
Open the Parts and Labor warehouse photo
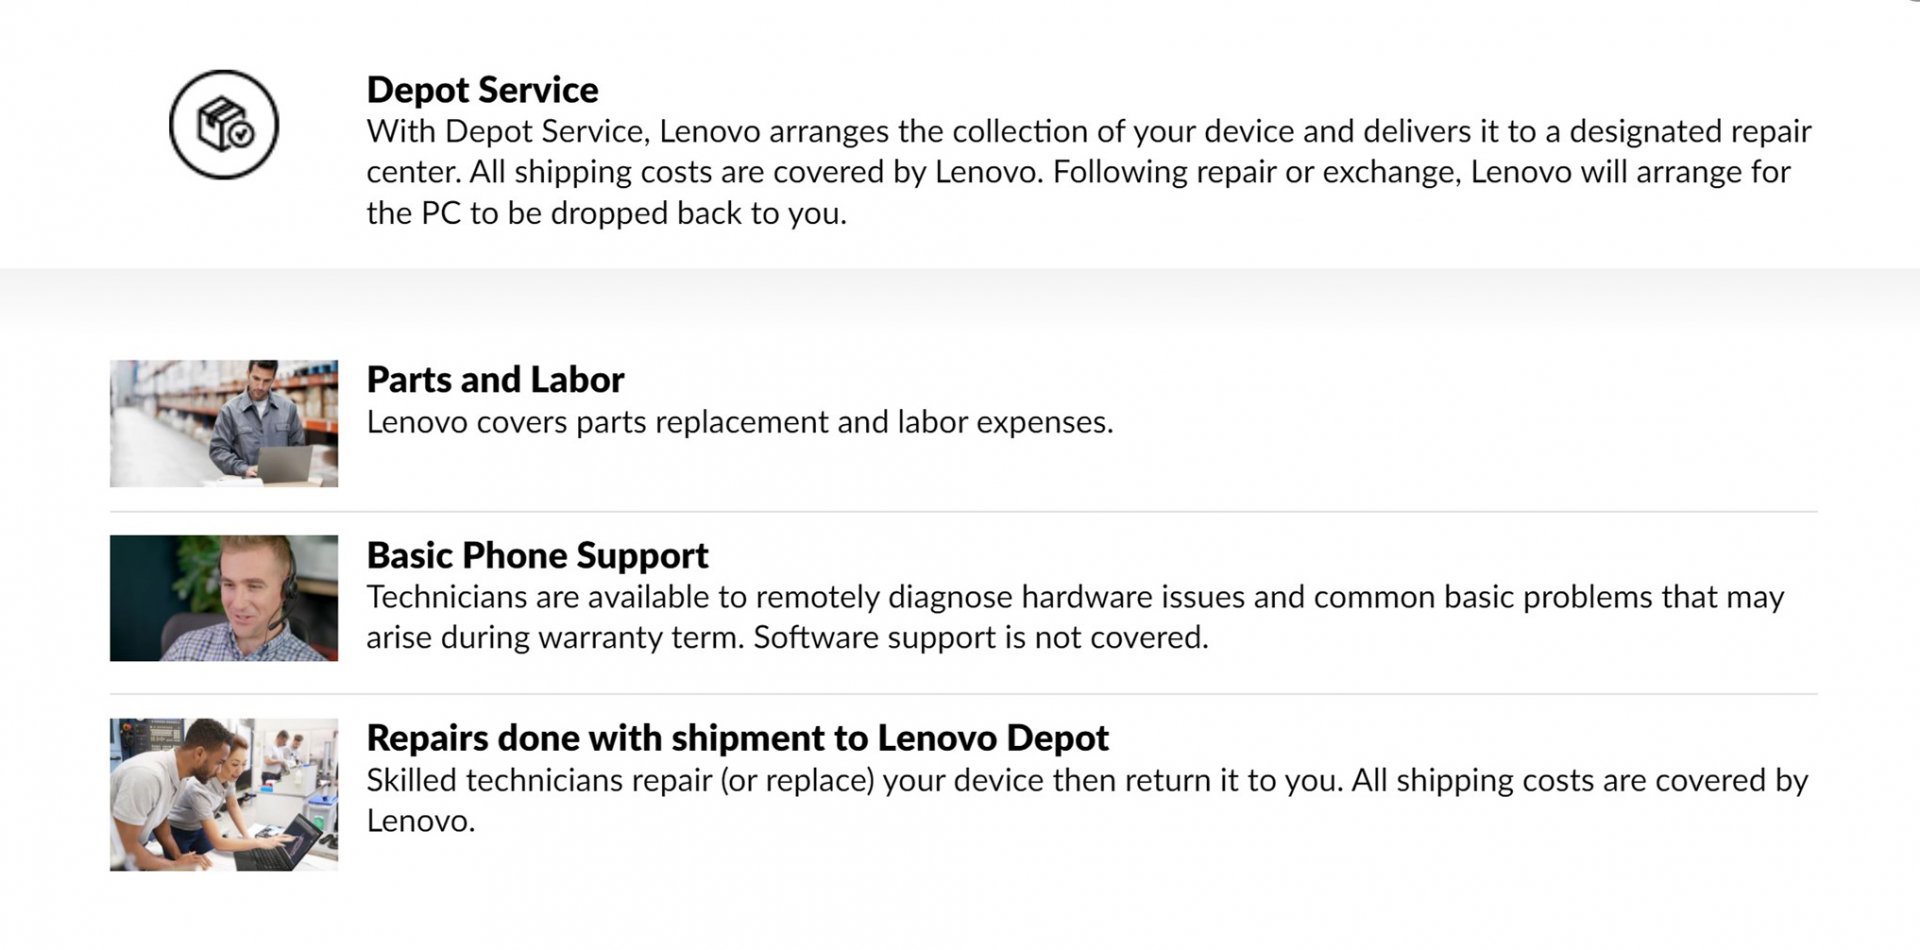(x=224, y=424)
